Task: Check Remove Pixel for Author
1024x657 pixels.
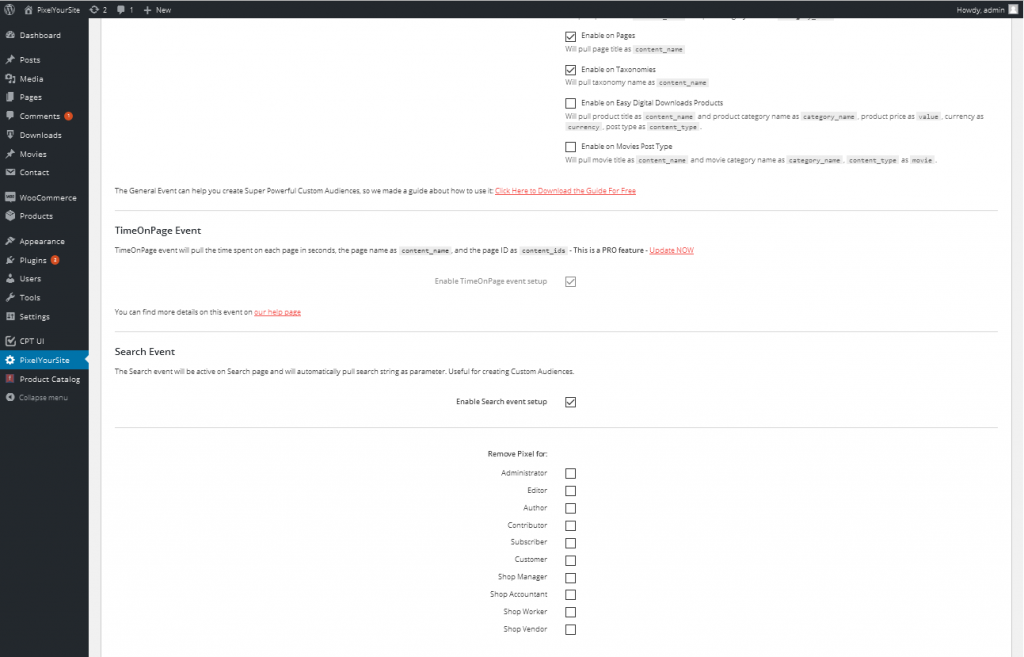Action: click(570, 508)
